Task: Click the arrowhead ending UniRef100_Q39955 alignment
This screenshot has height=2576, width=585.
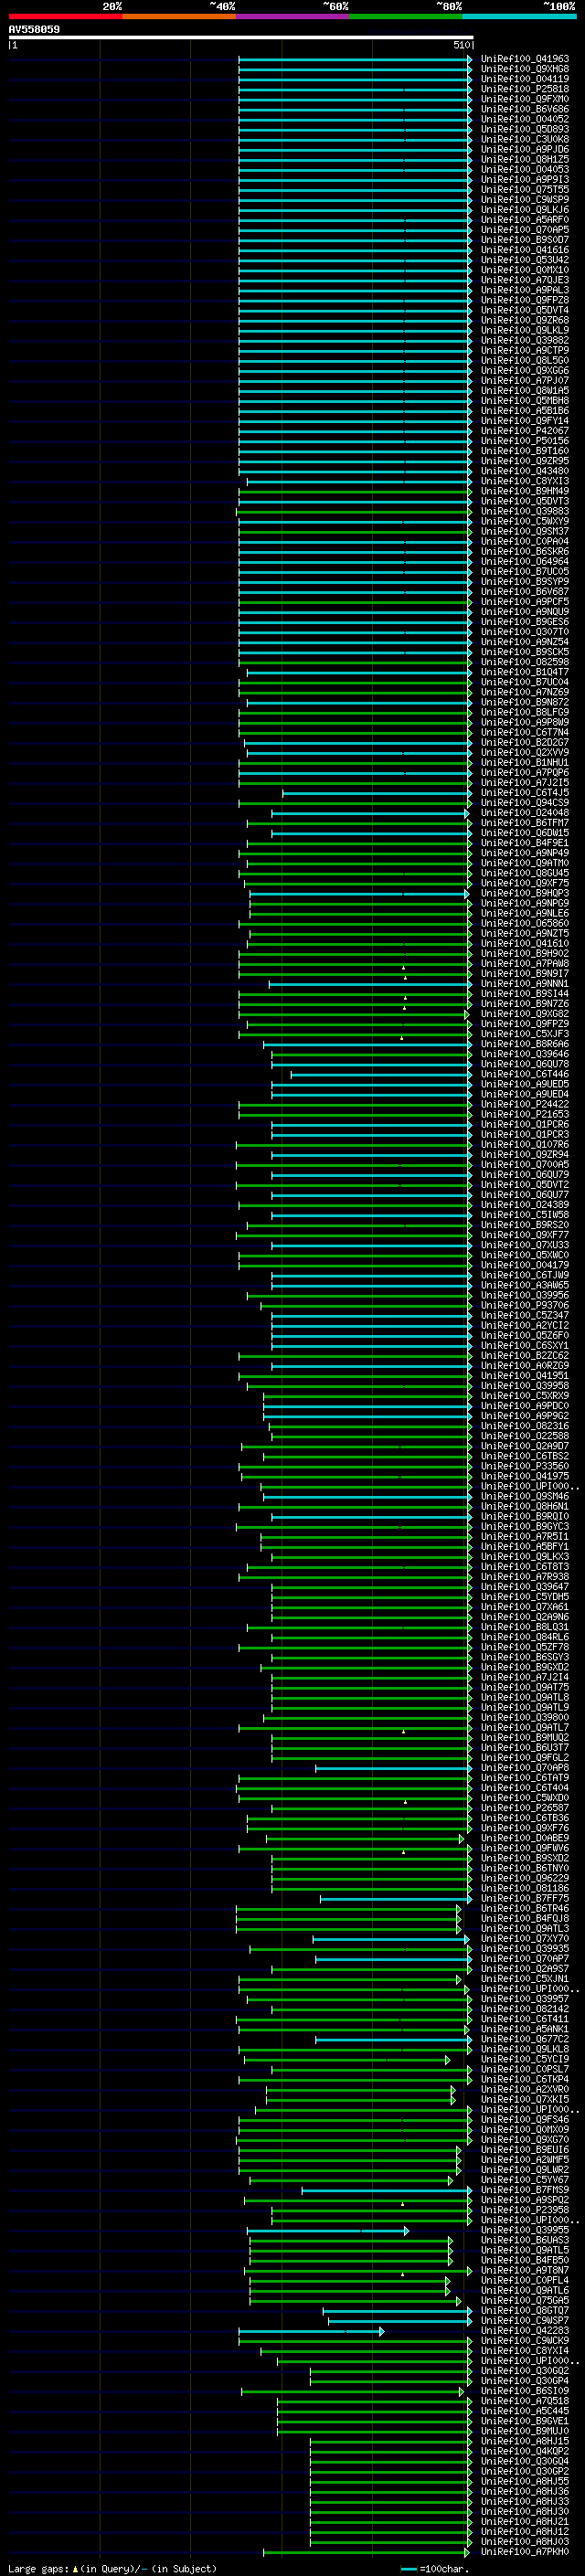Action: click(x=406, y=2230)
